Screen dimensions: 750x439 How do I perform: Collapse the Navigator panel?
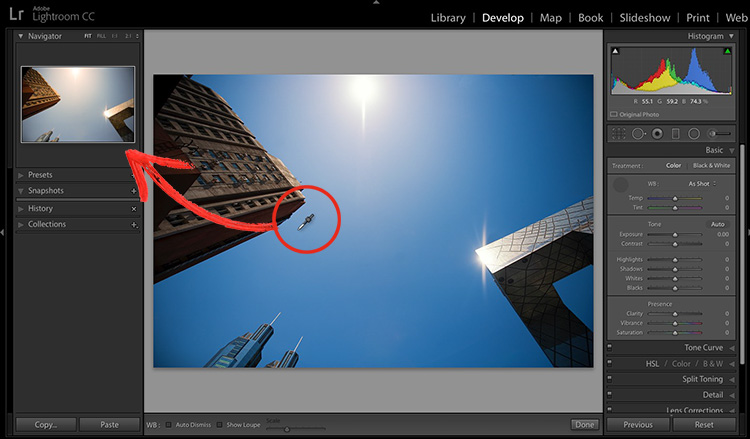(x=21, y=36)
